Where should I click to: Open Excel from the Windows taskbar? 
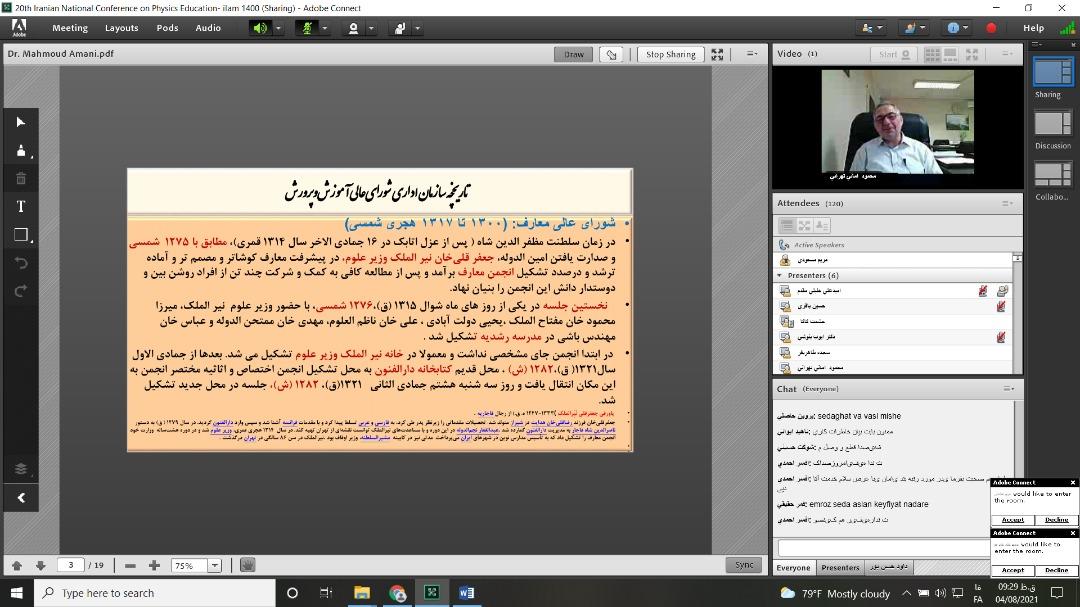pyautogui.click(x=432, y=593)
